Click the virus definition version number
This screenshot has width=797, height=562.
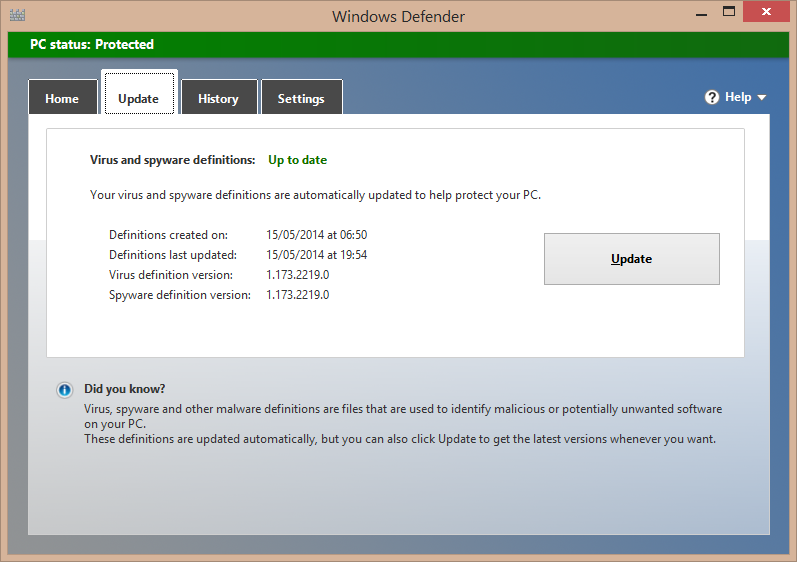pyautogui.click(x=297, y=275)
